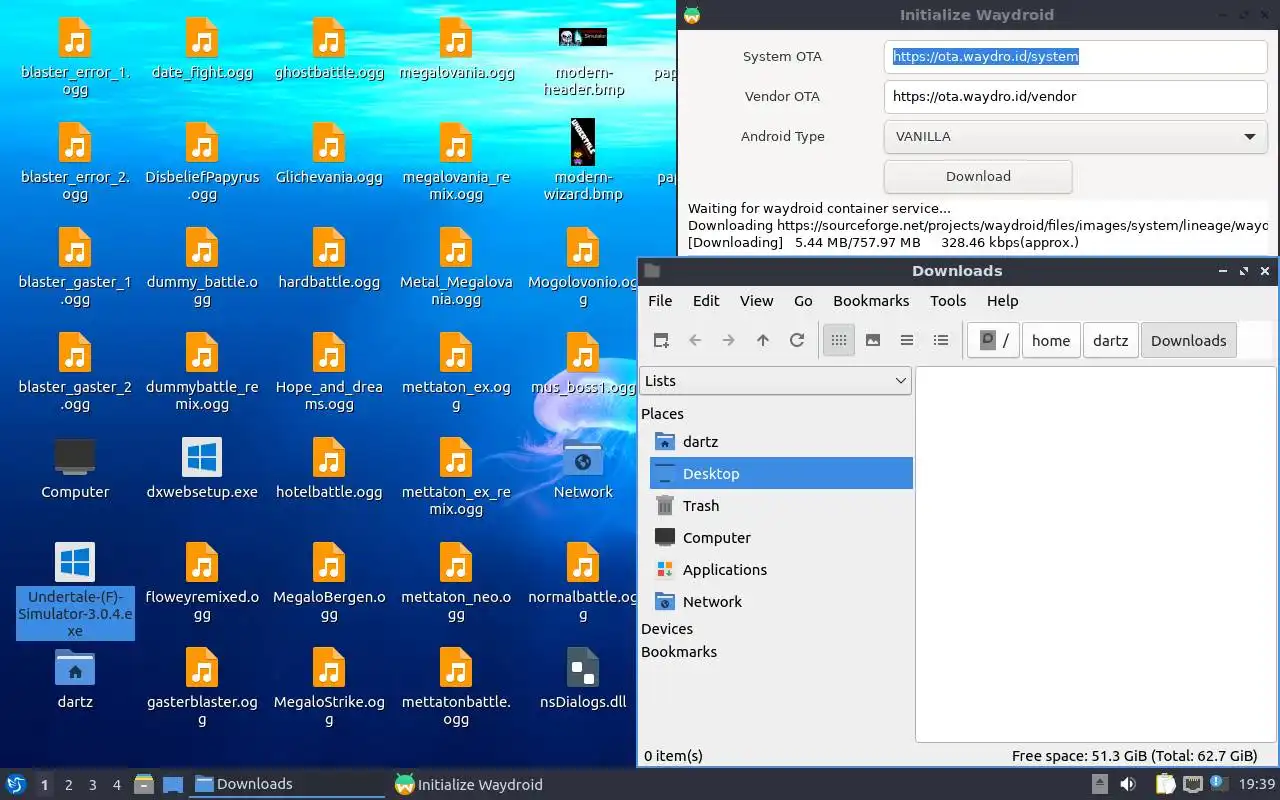Select Glichevania.ogg desktop file

(x=329, y=155)
